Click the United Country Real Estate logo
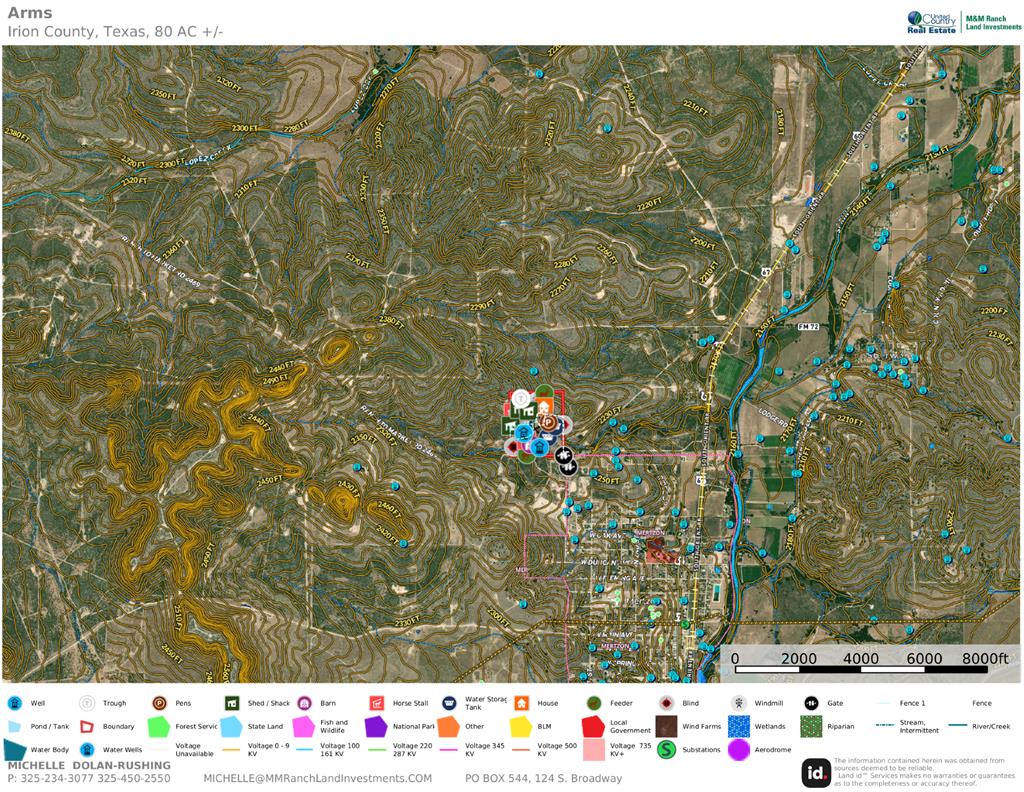 (932, 22)
